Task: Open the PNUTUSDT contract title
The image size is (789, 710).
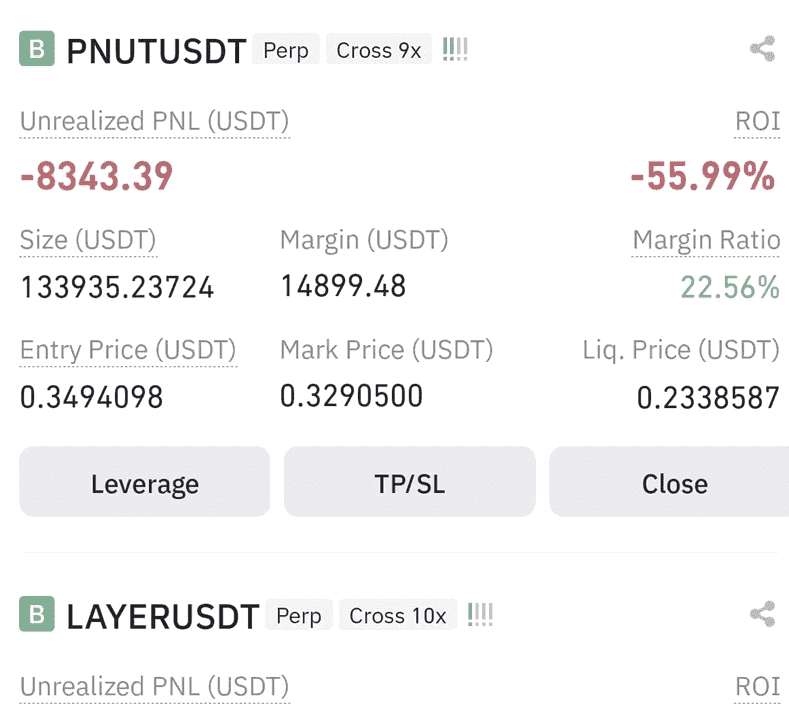Action: [x=156, y=50]
